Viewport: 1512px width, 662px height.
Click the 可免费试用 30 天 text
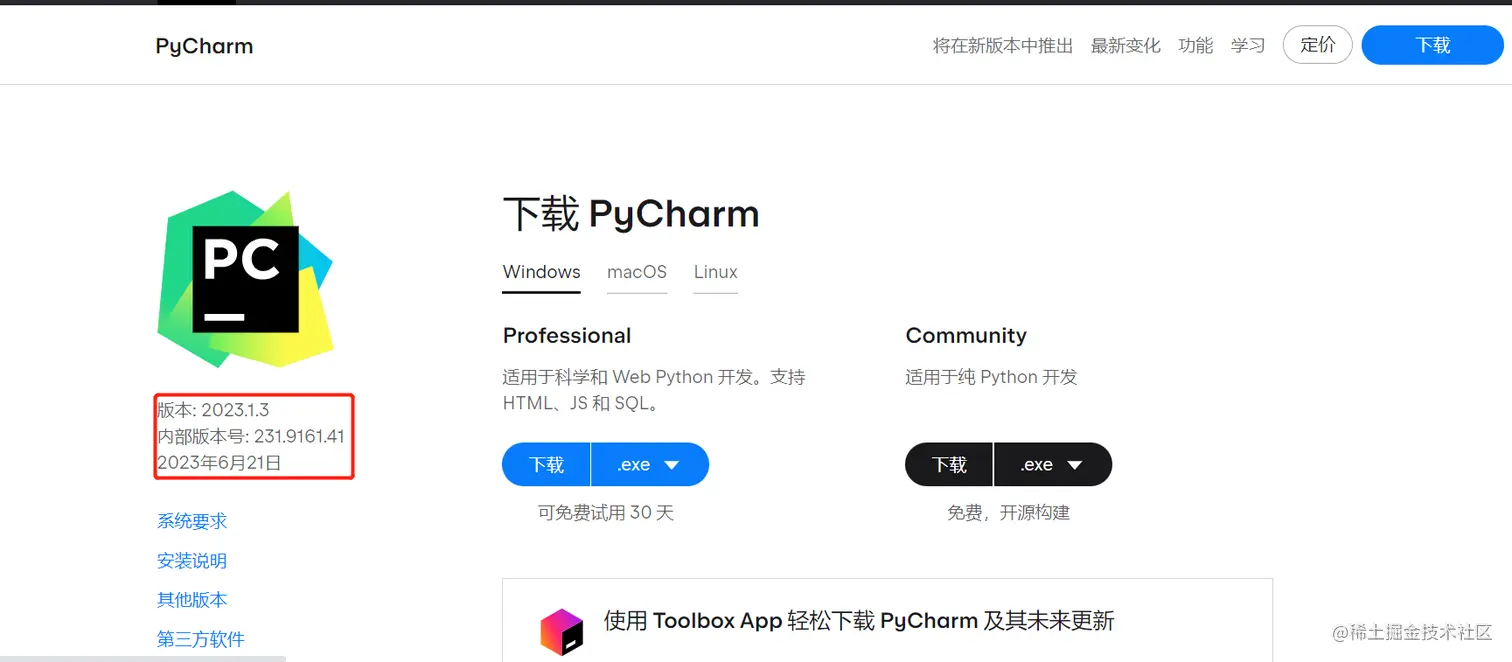tap(606, 513)
